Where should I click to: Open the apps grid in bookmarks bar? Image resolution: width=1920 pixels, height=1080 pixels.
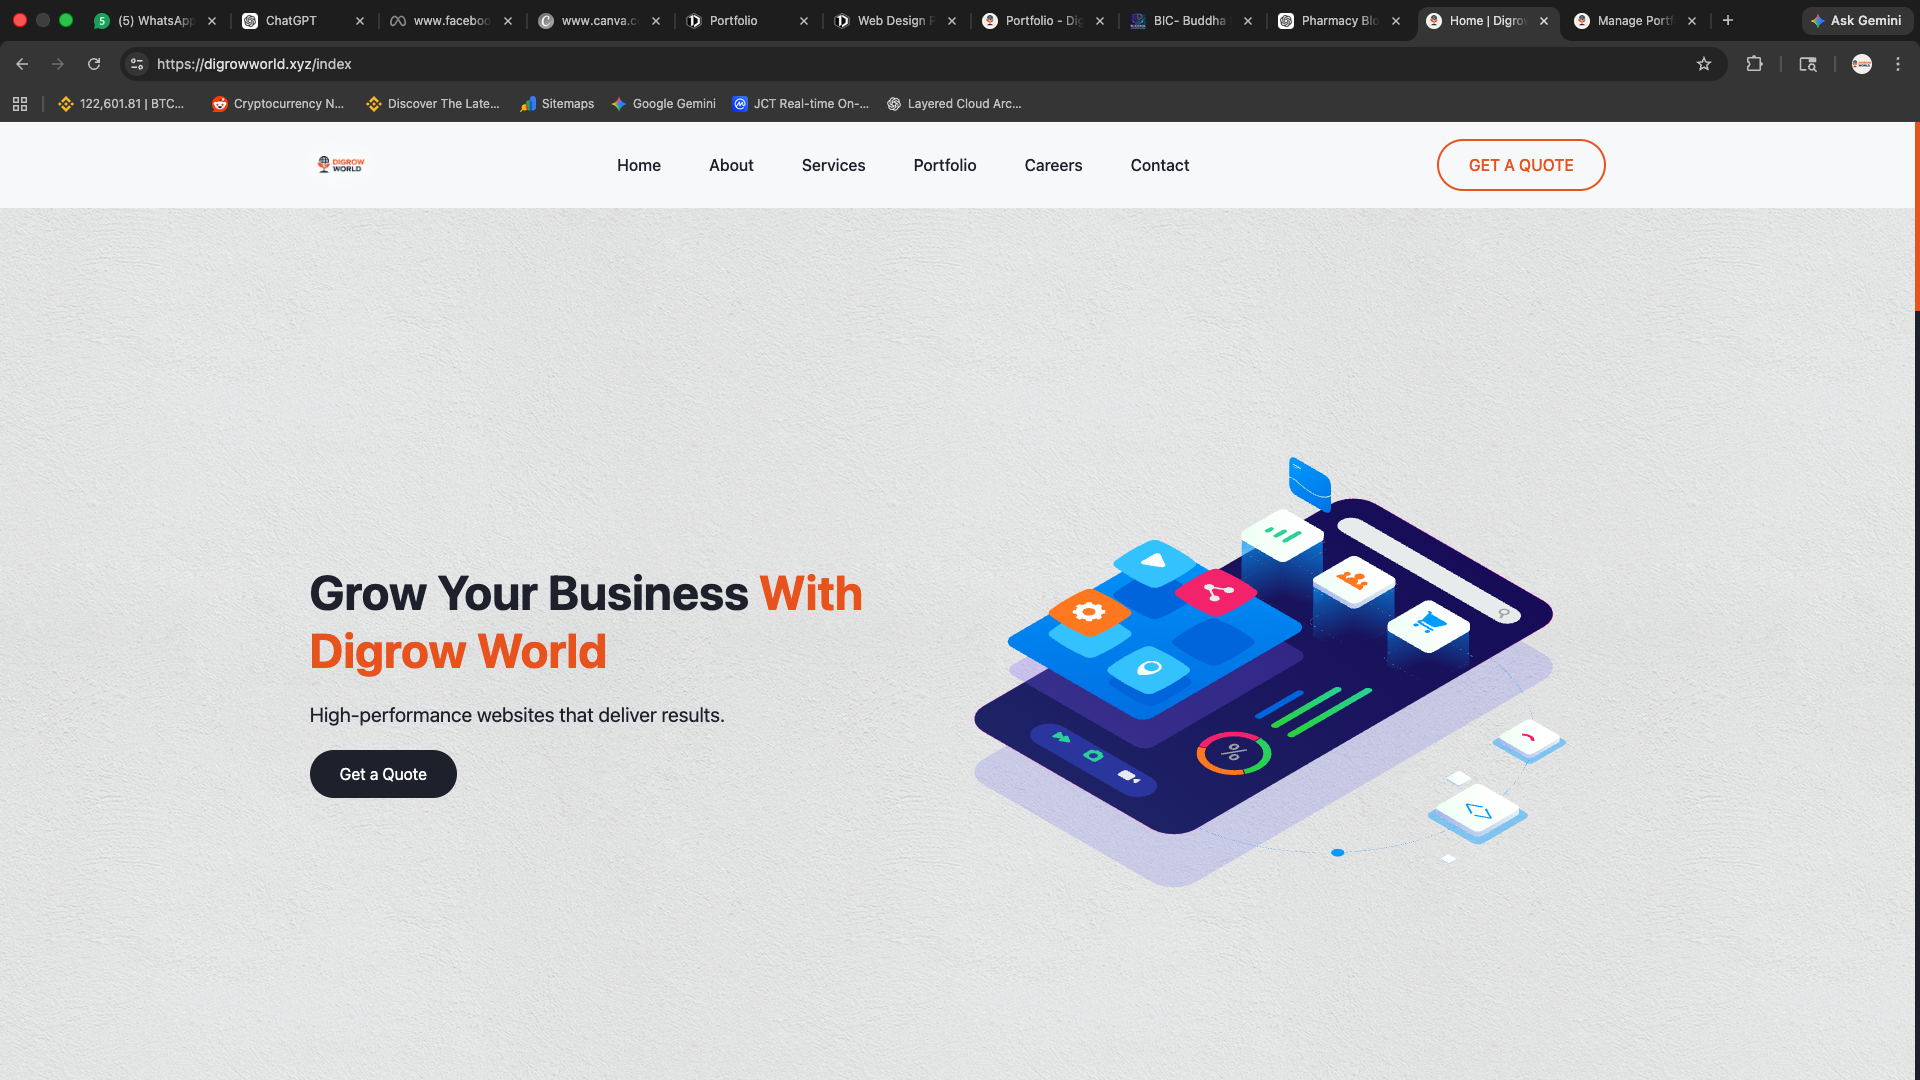click(20, 104)
